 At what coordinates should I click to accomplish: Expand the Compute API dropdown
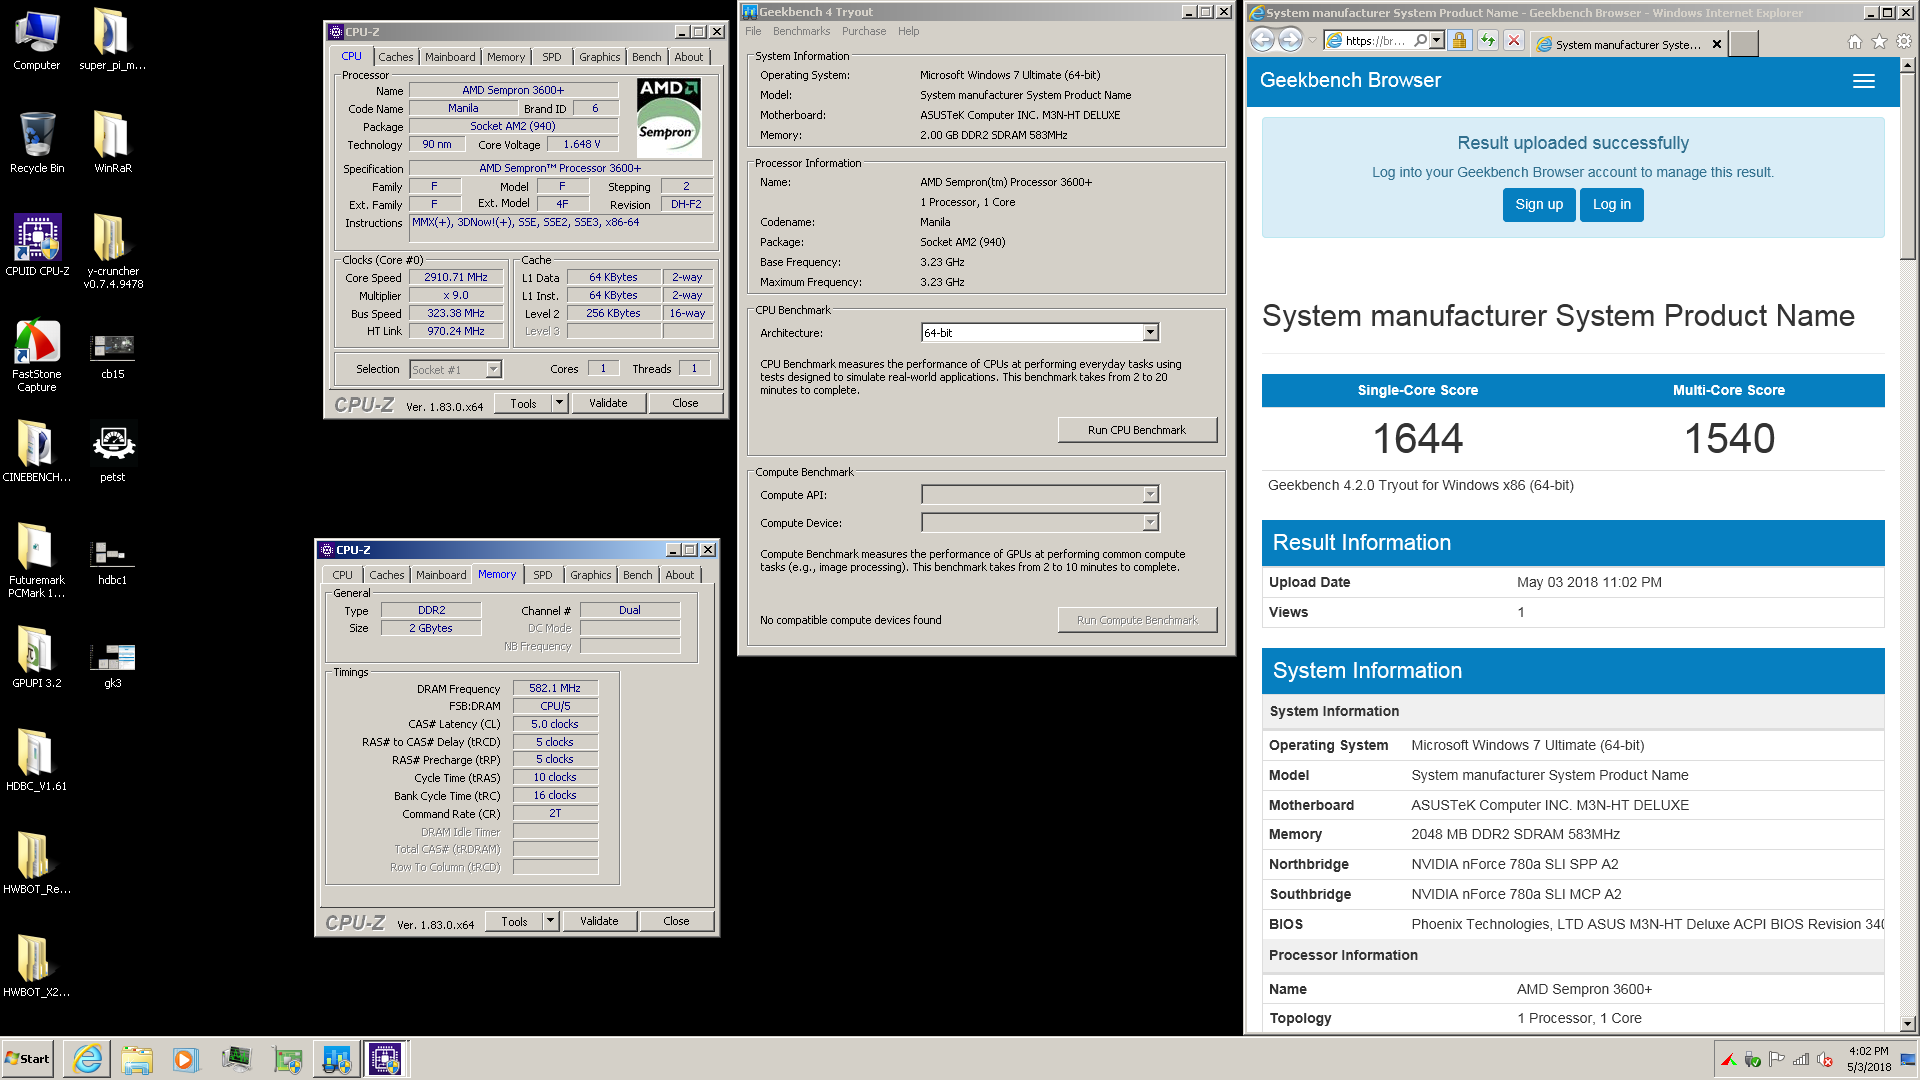pyautogui.click(x=1150, y=495)
